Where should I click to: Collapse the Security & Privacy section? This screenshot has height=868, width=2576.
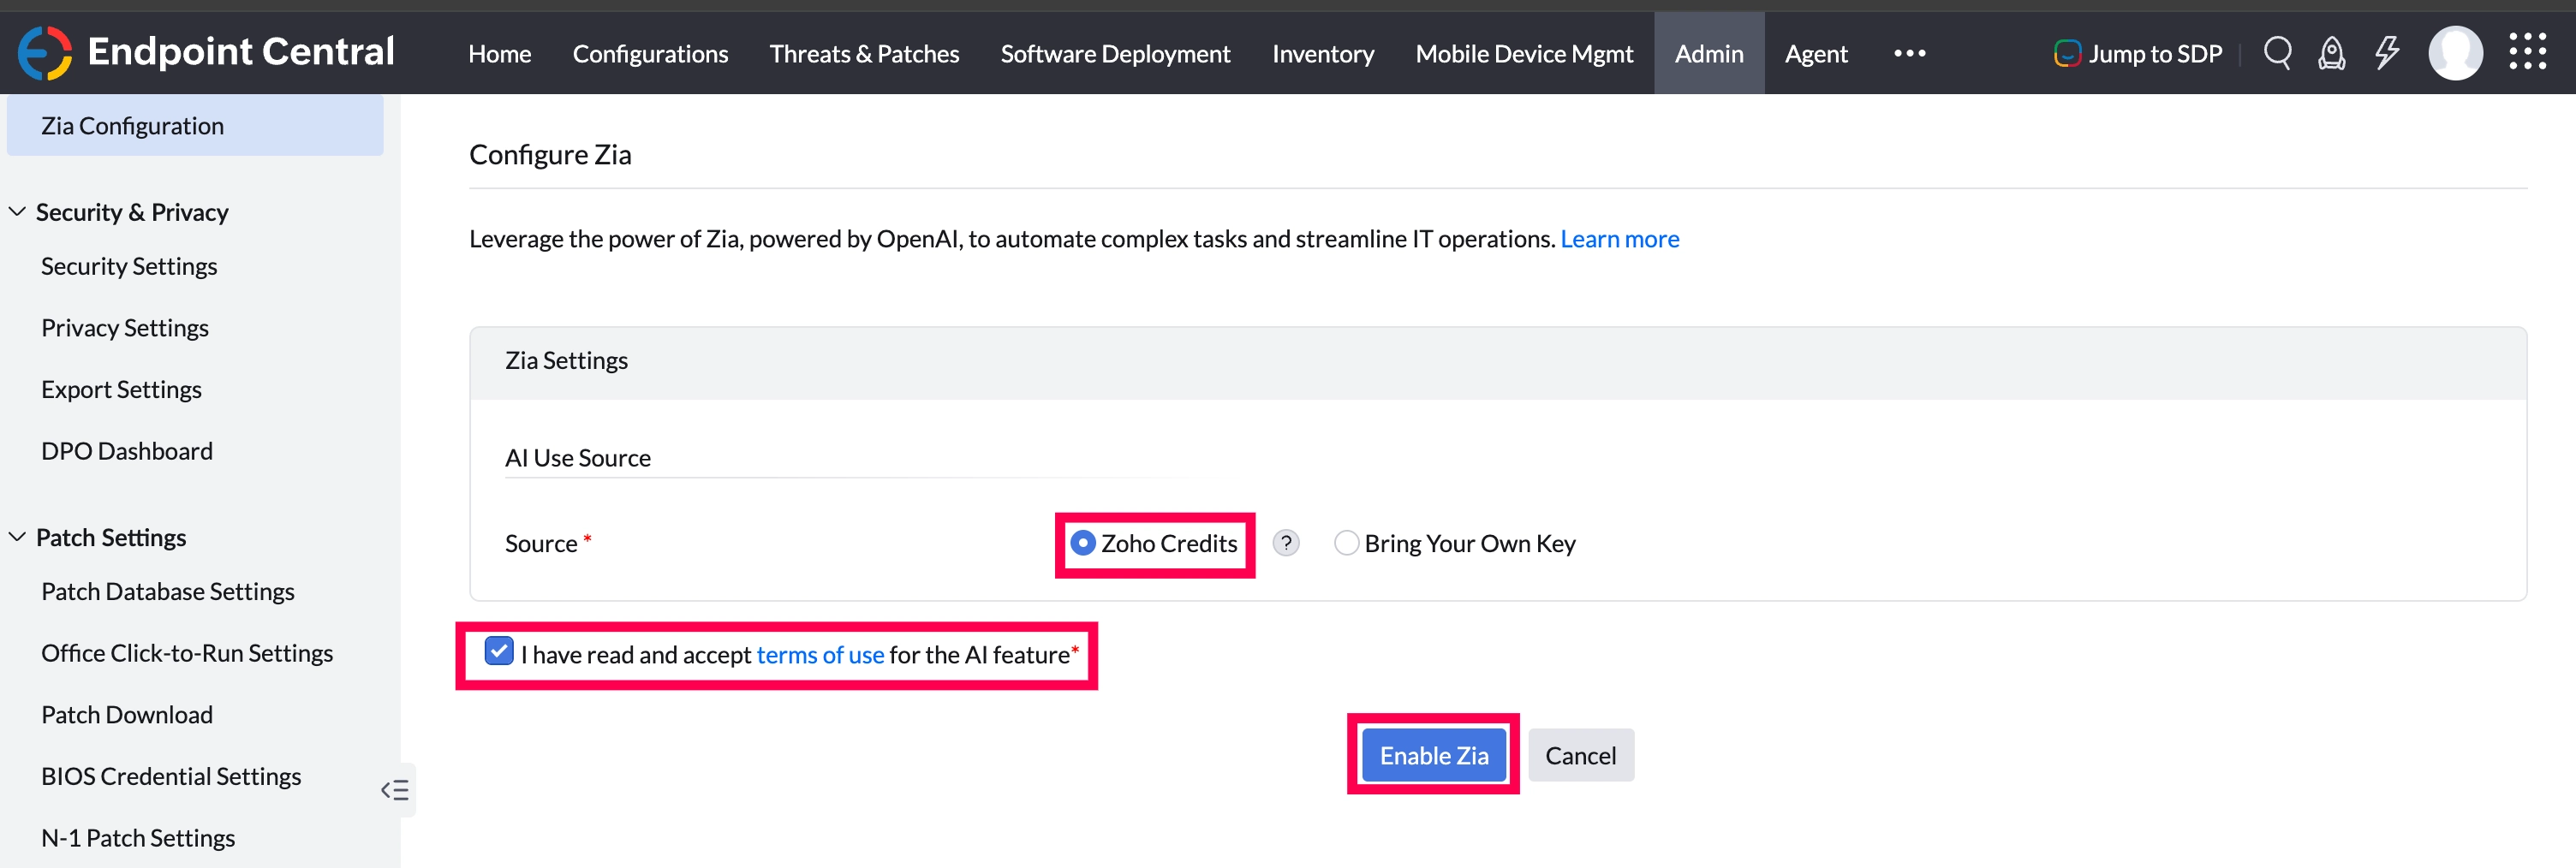click(17, 212)
